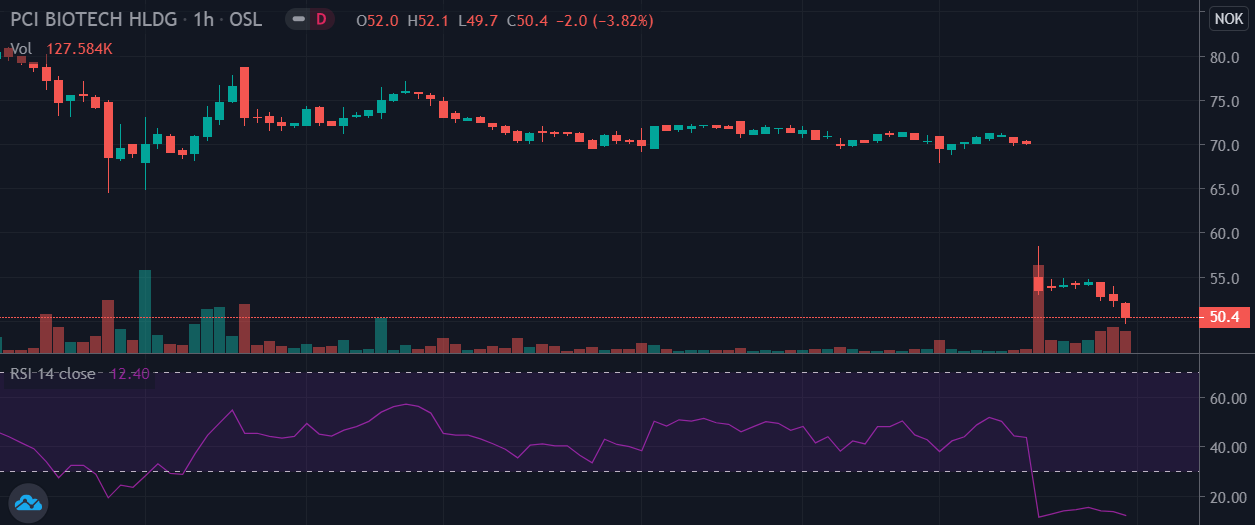The height and width of the screenshot is (525, 1255).
Task: Click the tallest green volume bar
Action: 145,311
